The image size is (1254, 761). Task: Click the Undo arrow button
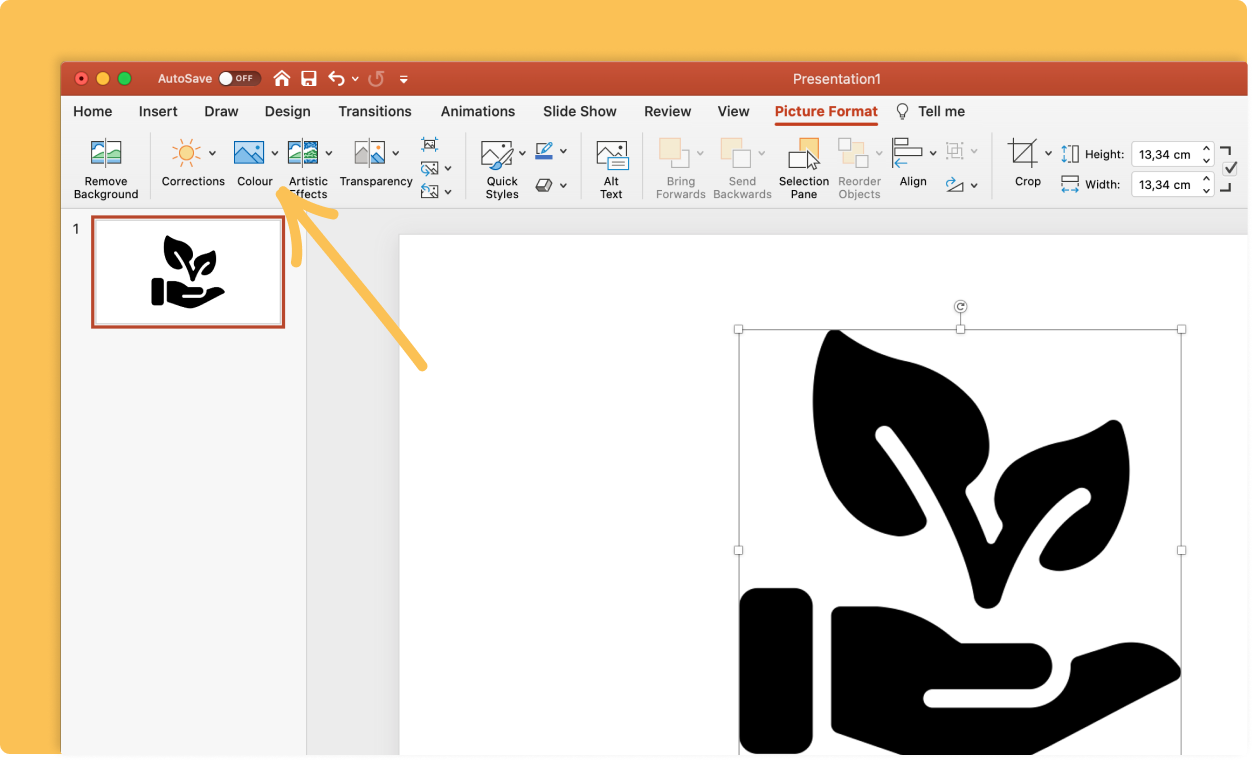tap(338, 78)
